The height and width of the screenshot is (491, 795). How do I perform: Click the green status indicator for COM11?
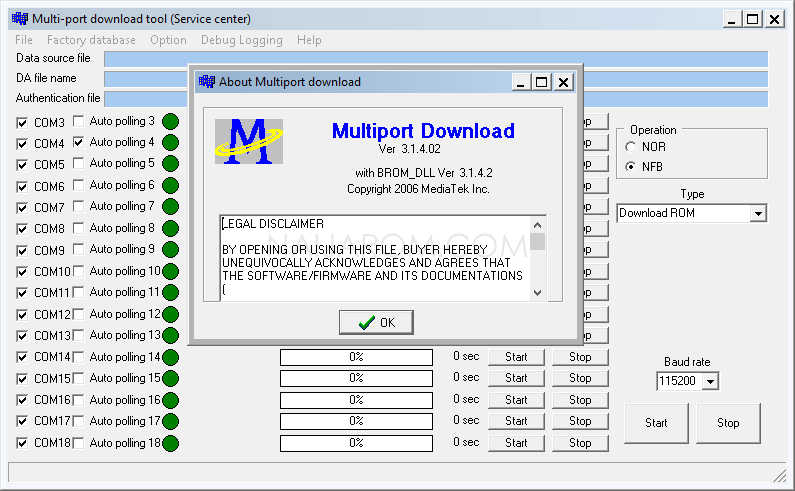(x=170, y=293)
